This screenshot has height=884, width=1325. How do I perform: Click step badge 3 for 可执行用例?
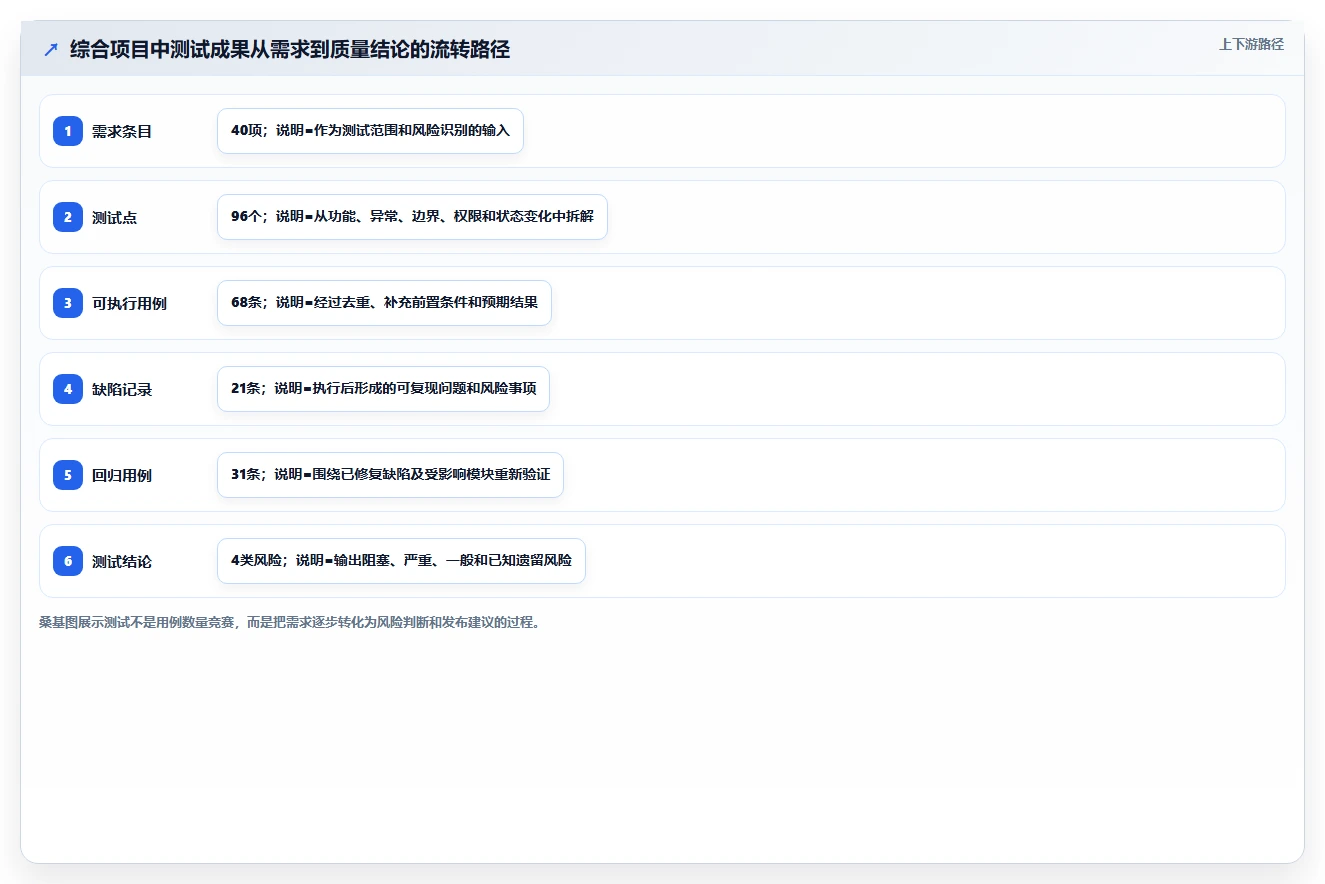68,303
